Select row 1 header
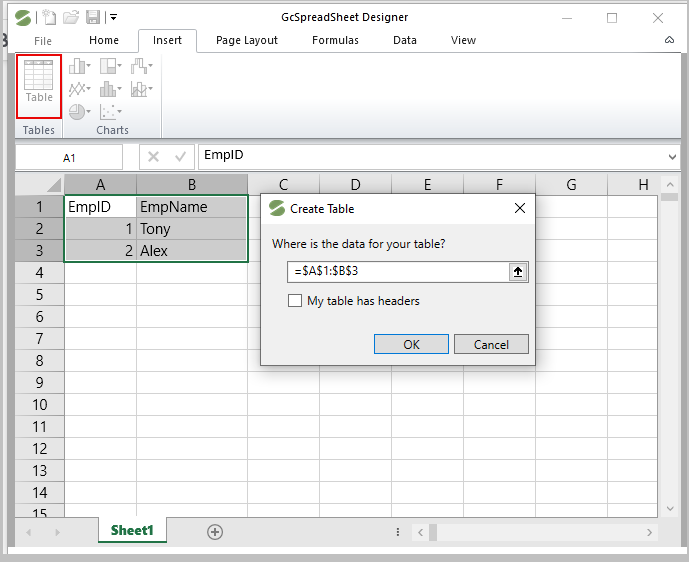This screenshot has height=562, width=689. click(x=40, y=207)
